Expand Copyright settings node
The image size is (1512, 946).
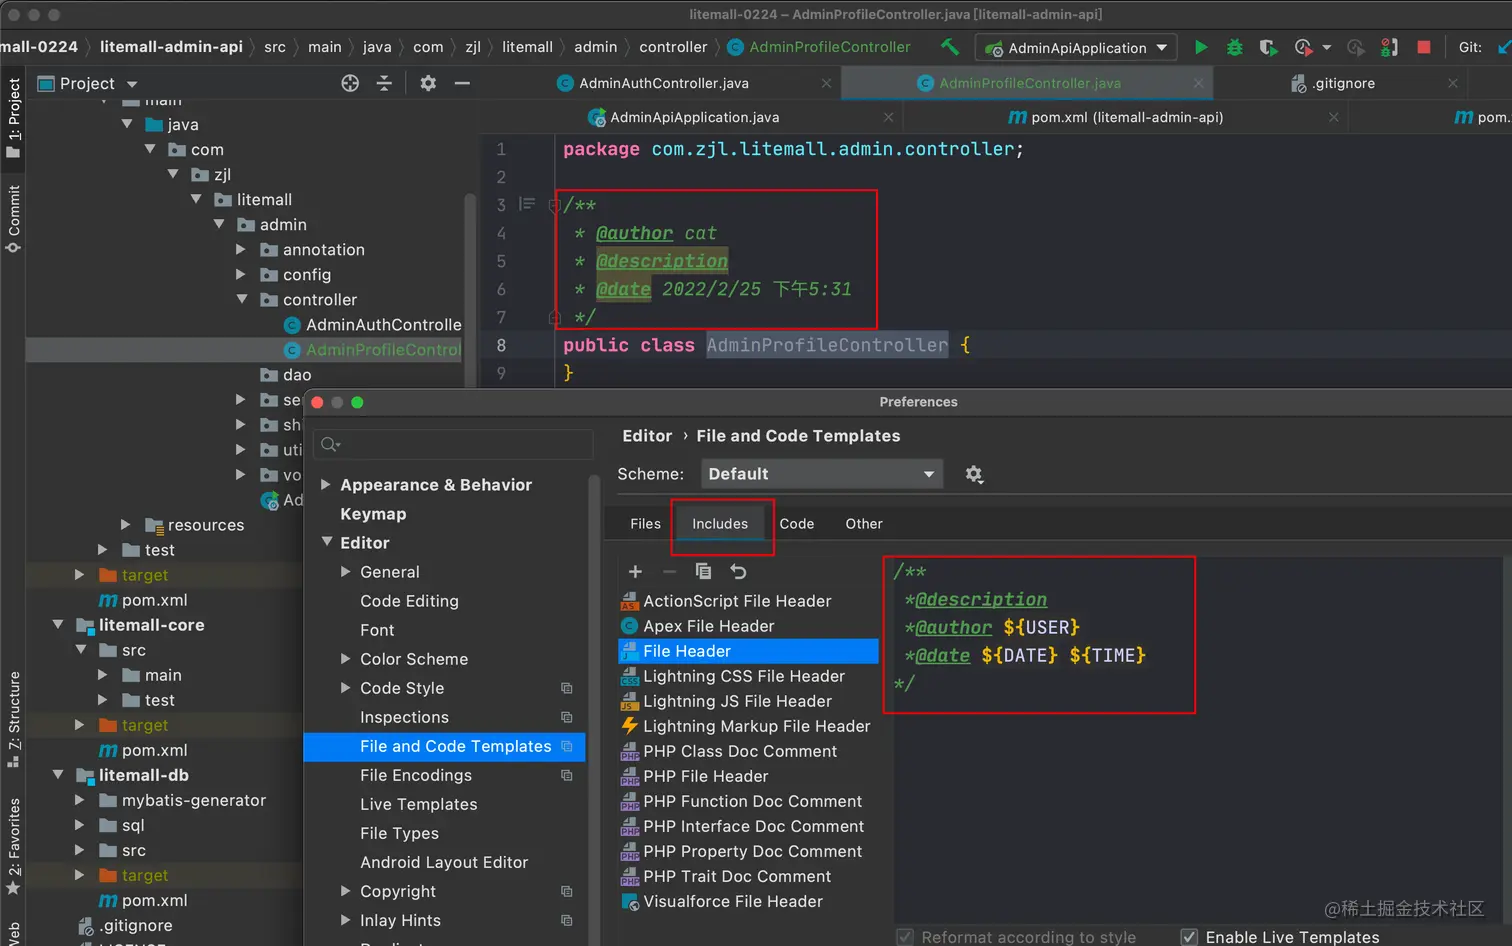click(346, 890)
